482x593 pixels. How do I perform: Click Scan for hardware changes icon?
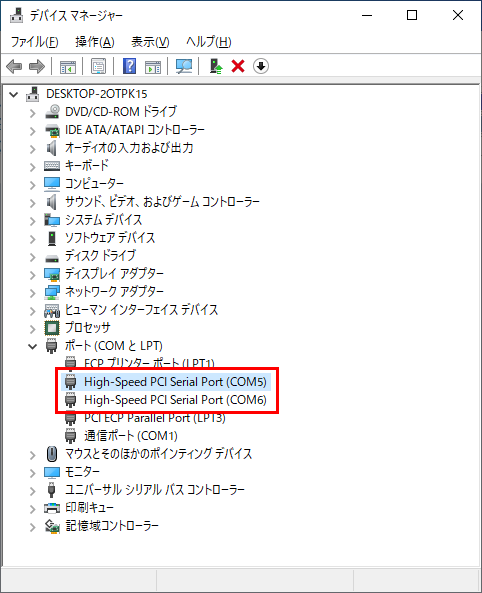tap(184, 67)
